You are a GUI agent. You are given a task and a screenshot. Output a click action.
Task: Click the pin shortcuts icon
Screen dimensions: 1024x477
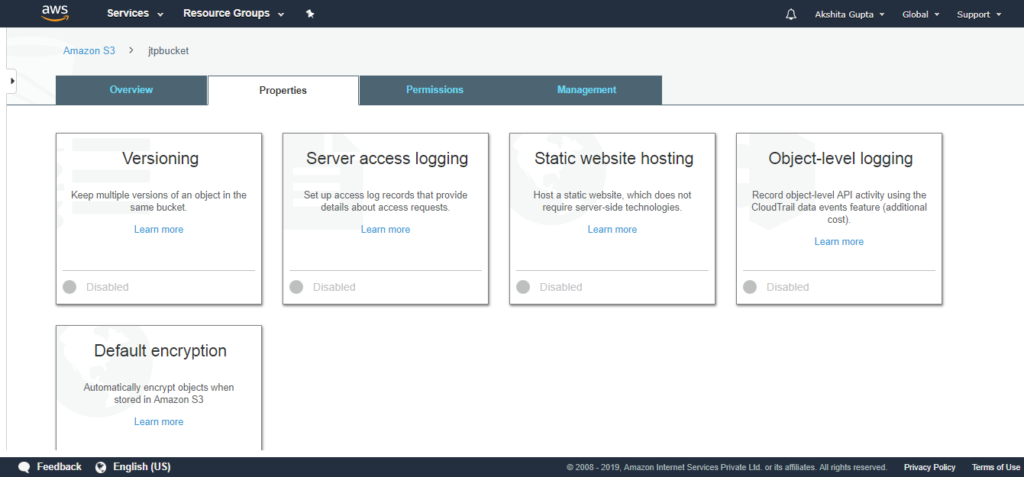click(310, 14)
